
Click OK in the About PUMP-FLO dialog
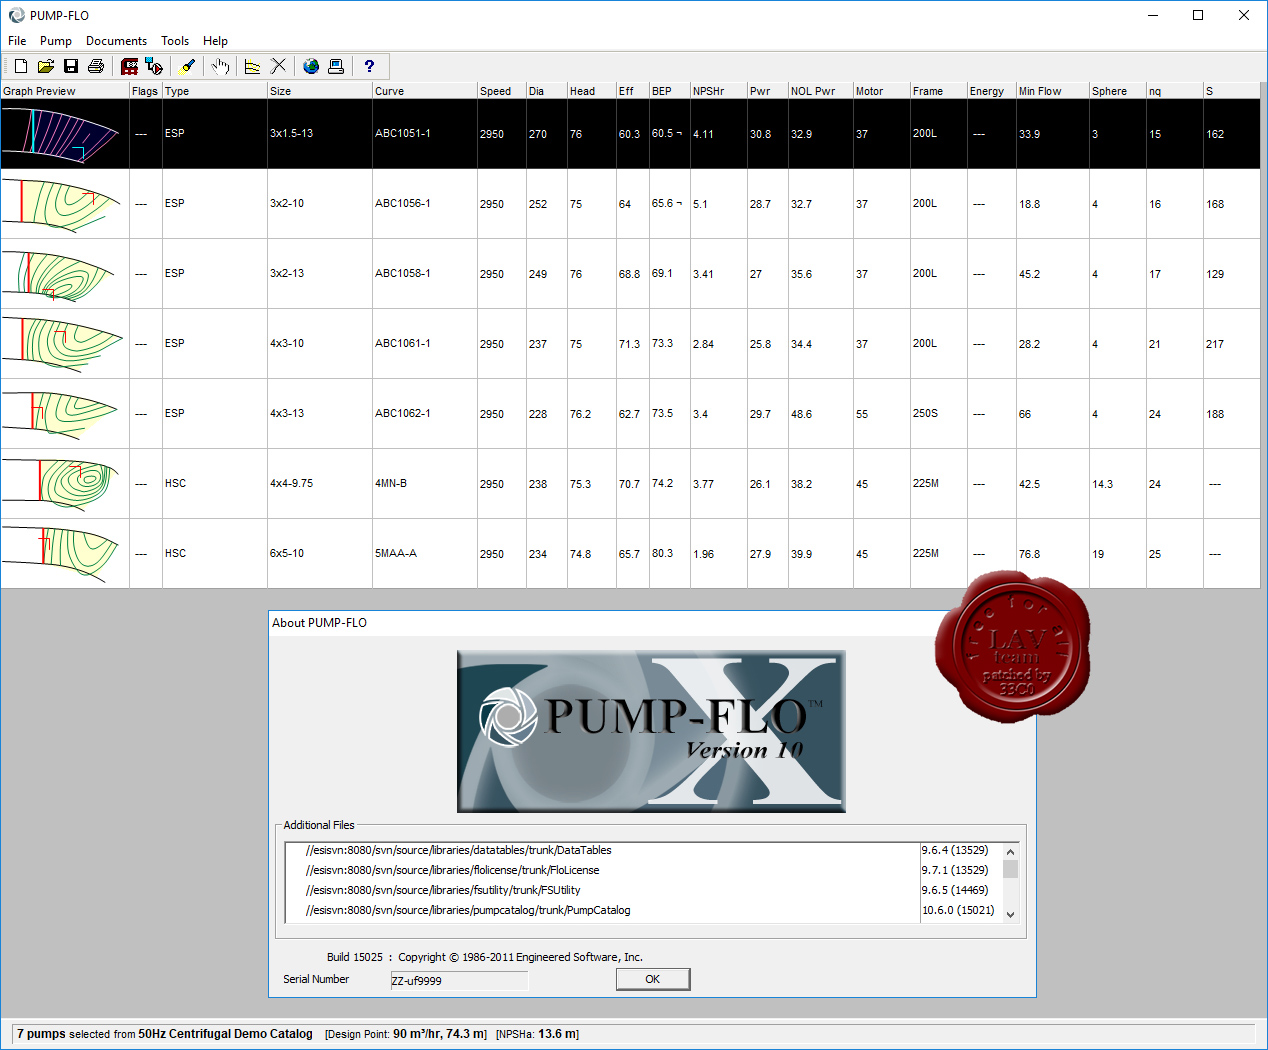point(653,979)
